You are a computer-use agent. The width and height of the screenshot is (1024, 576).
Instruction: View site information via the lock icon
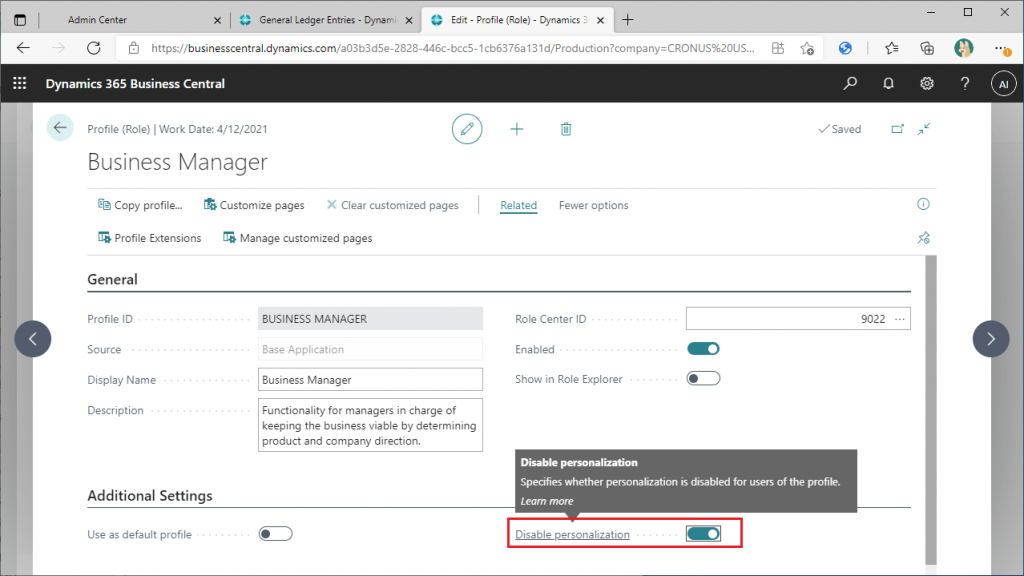134,48
